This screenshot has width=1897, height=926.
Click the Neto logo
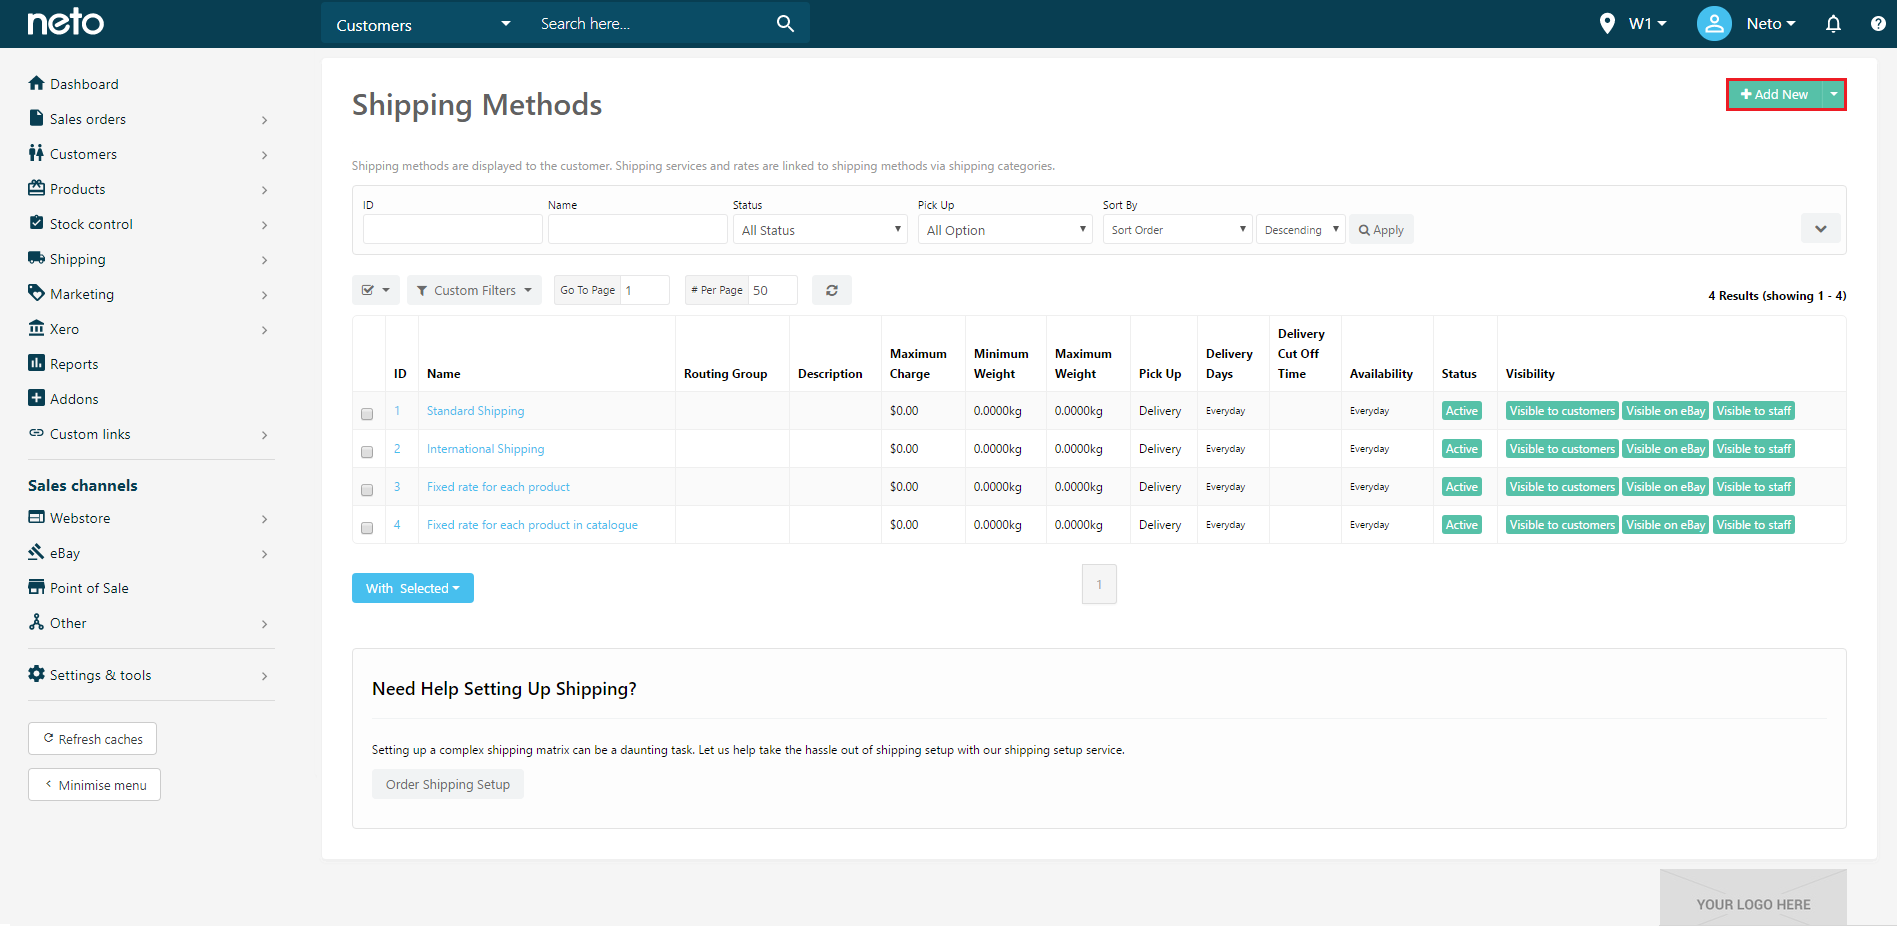click(65, 22)
